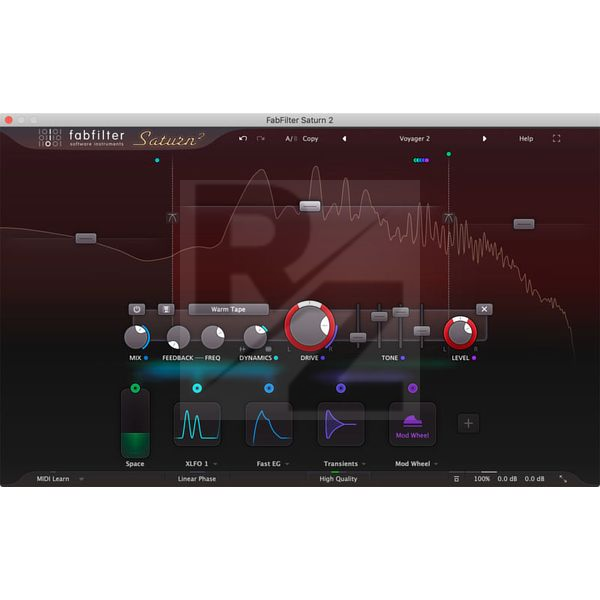The height and width of the screenshot is (600, 600).
Task: Add a new modulation source with plus
Action: 468,424
